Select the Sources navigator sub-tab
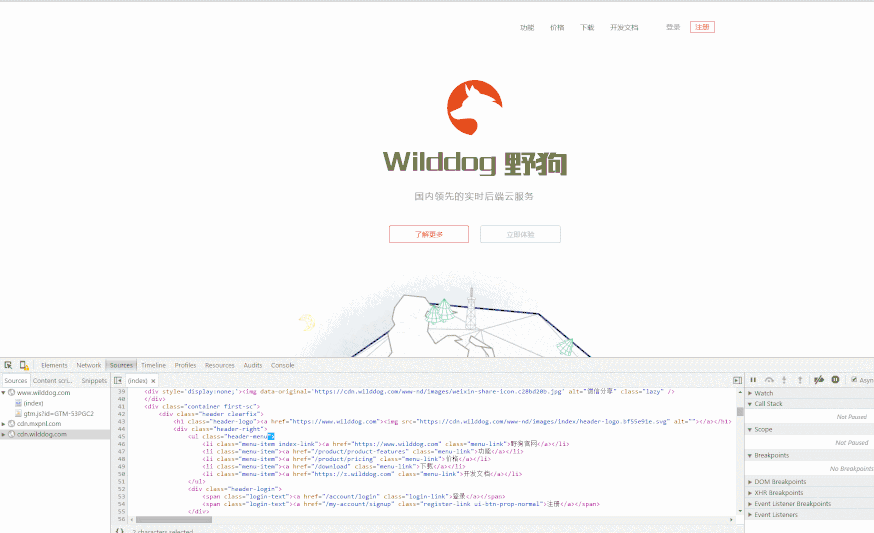This screenshot has width=874, height=533. click(x=16, y=380)
